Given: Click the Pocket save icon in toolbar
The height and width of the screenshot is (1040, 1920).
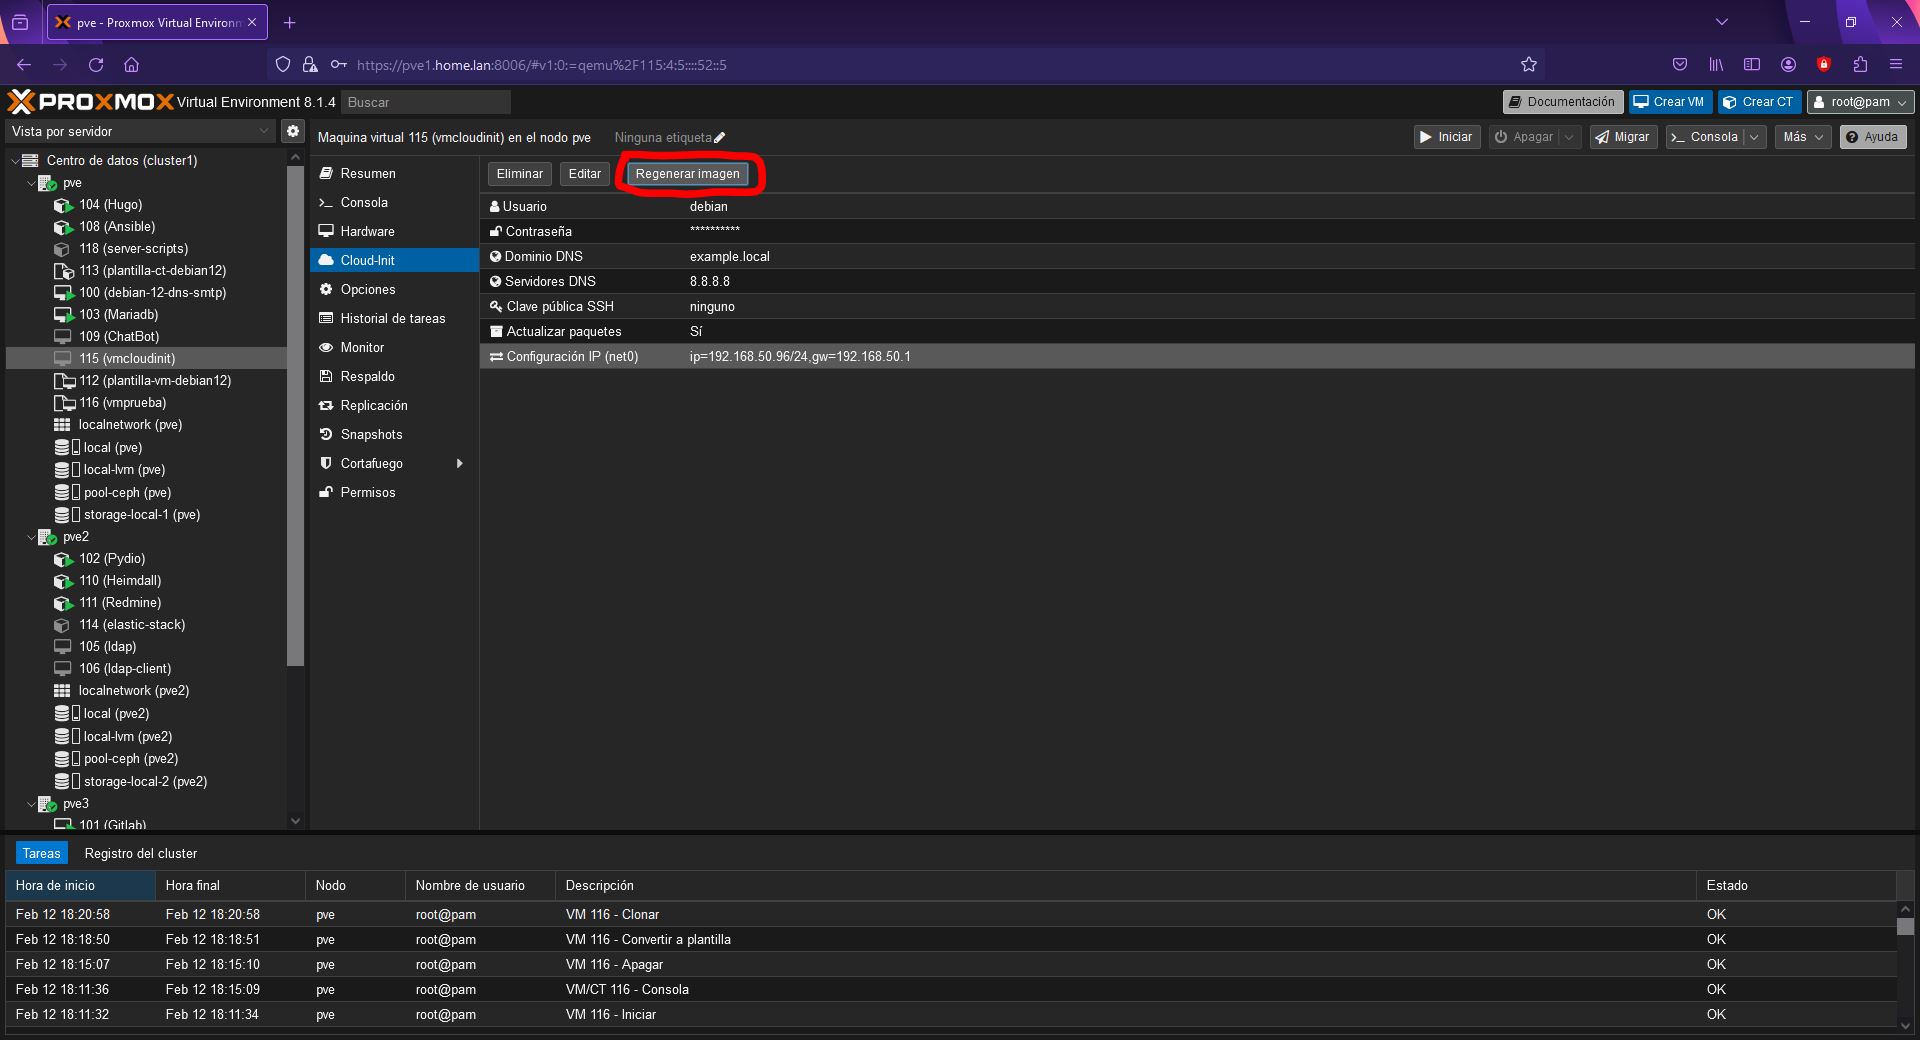Looking at the screenshot, I should pos(1680,65).
